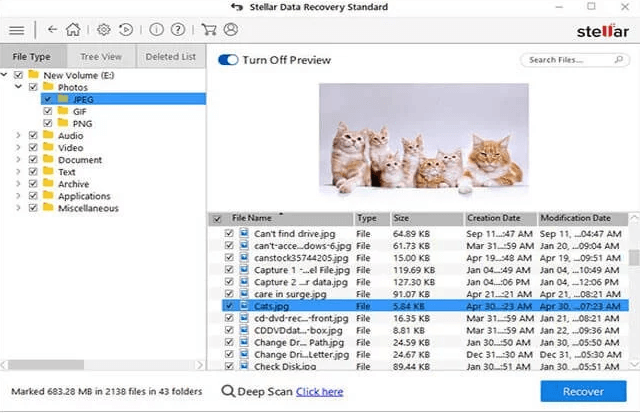Uncheck the Cats.jpg file checkbox

229,306
